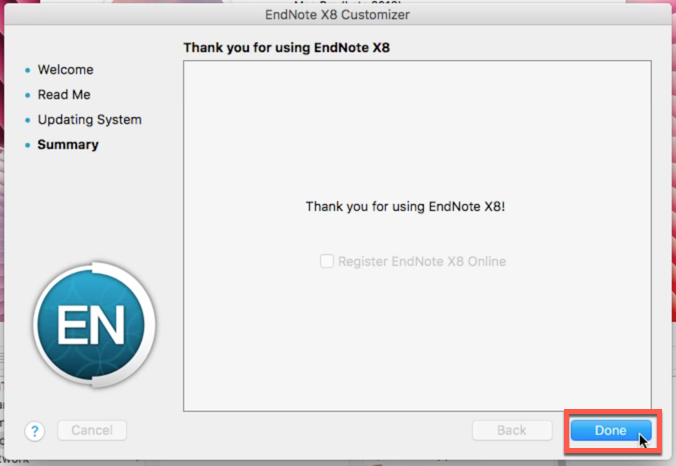The width and height of the screenshot is (676, 466).
Task: Tick Register EndNote X8 Online checkbox
Action: tap(327, 261)
